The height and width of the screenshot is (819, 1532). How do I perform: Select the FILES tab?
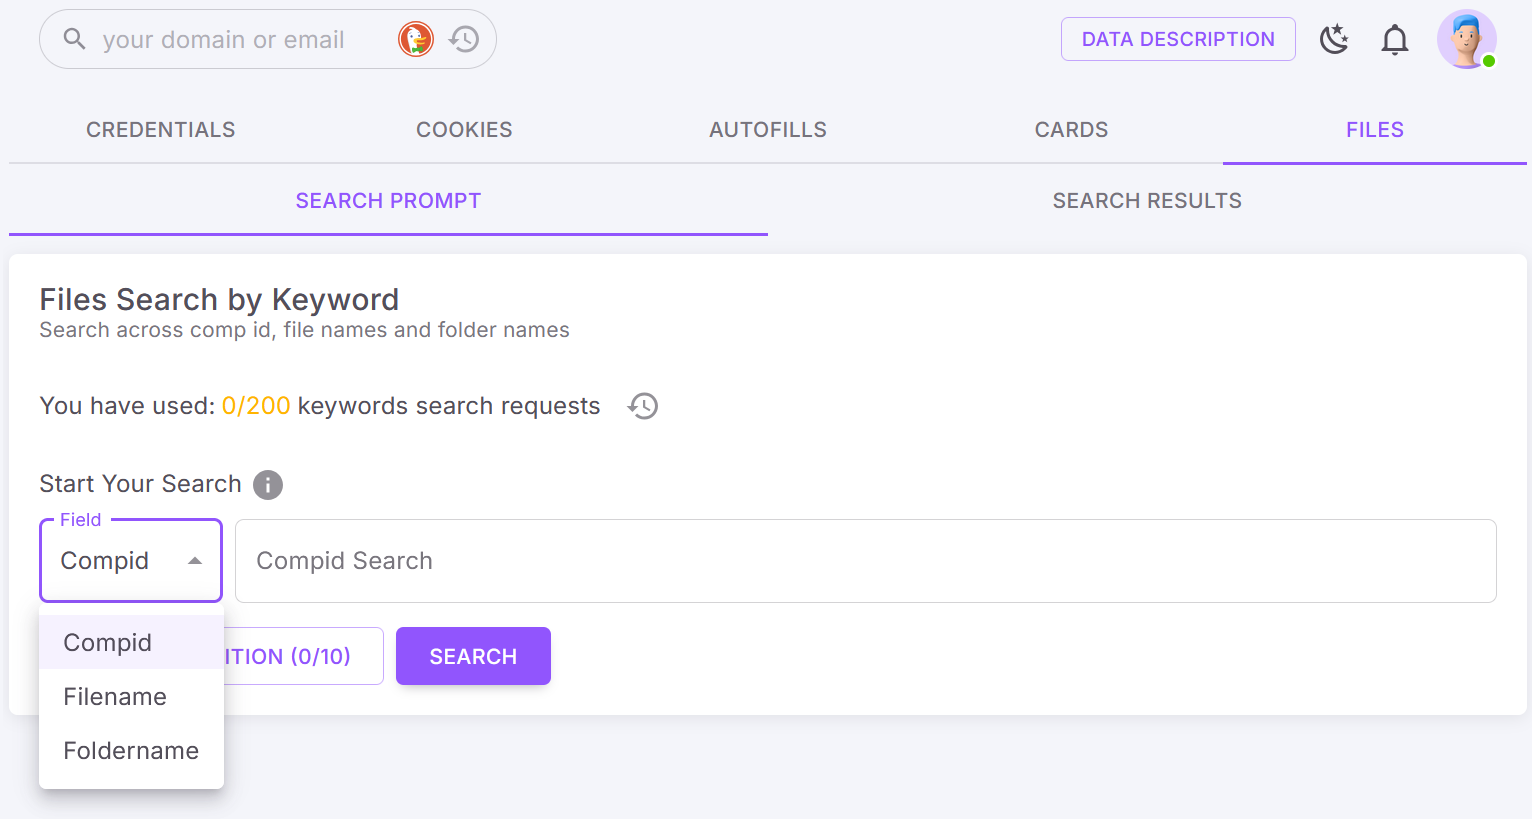coord(1375,130)
